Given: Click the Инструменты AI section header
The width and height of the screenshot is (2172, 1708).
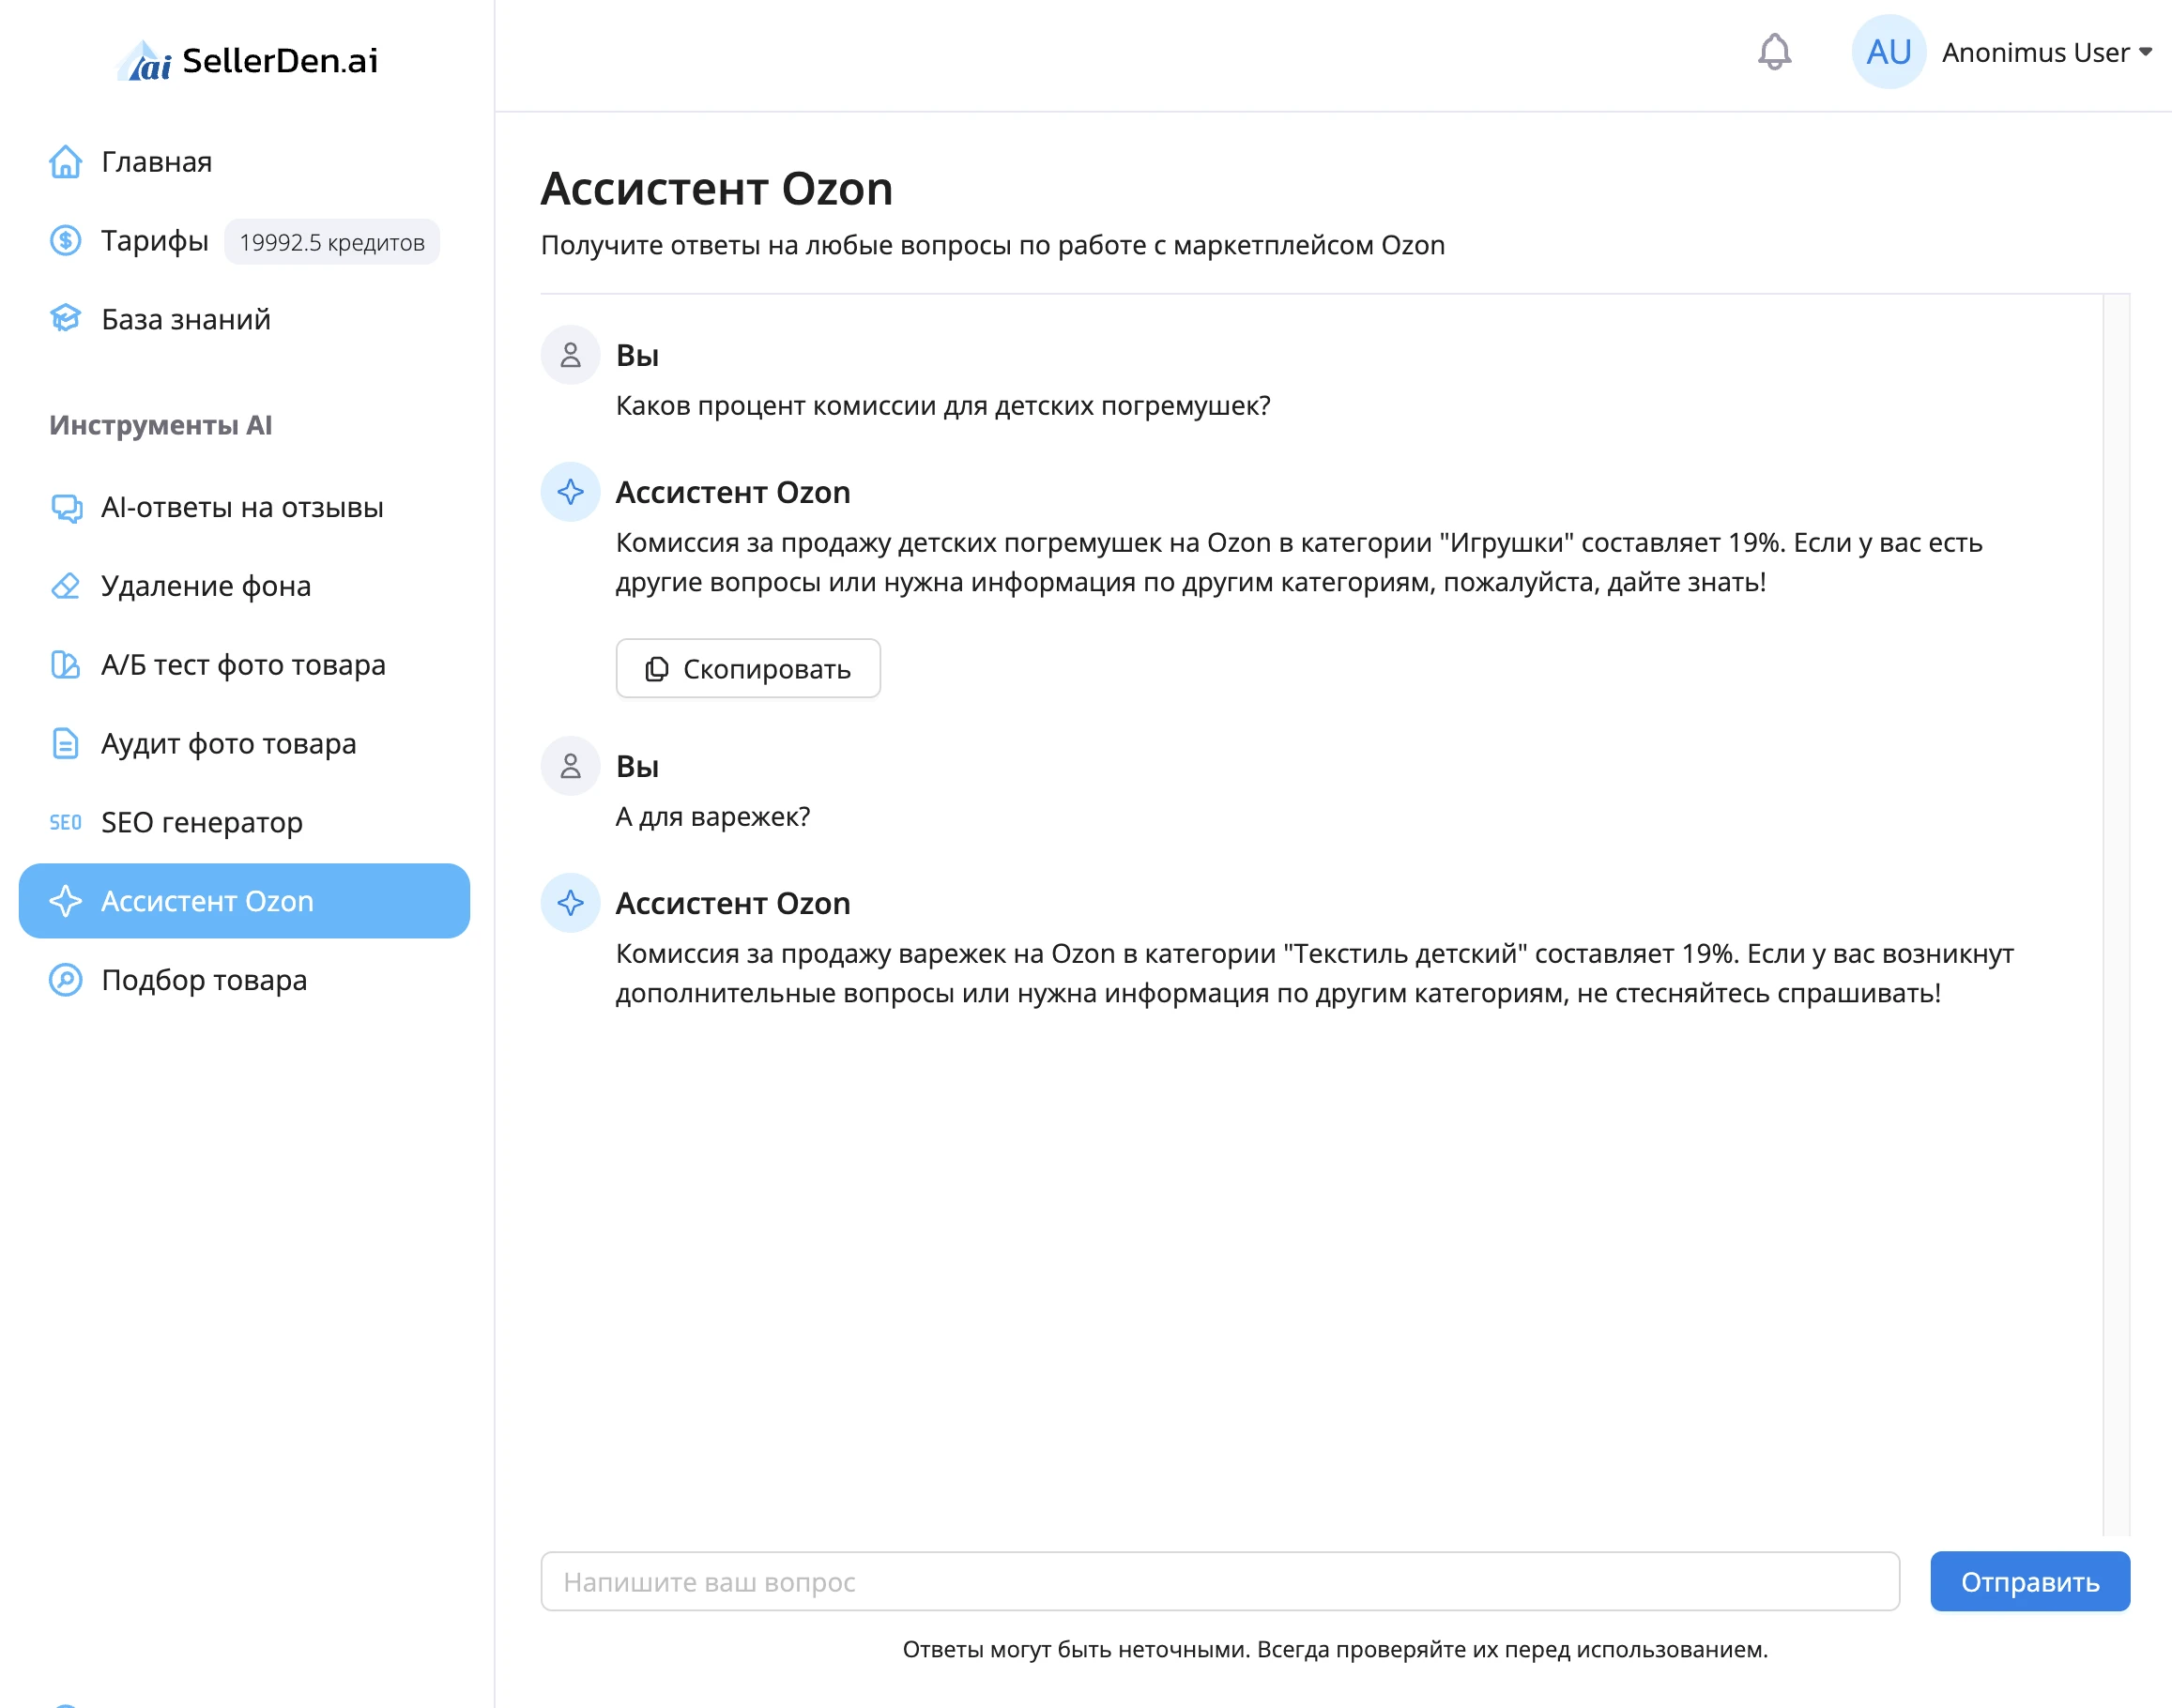Looking at the screenshot, I should [161, 425].
